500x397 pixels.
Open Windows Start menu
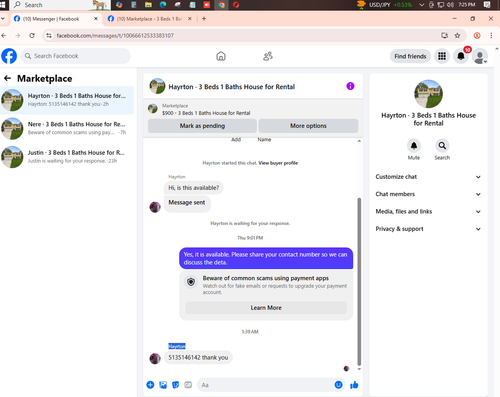(x=3, y=5)
